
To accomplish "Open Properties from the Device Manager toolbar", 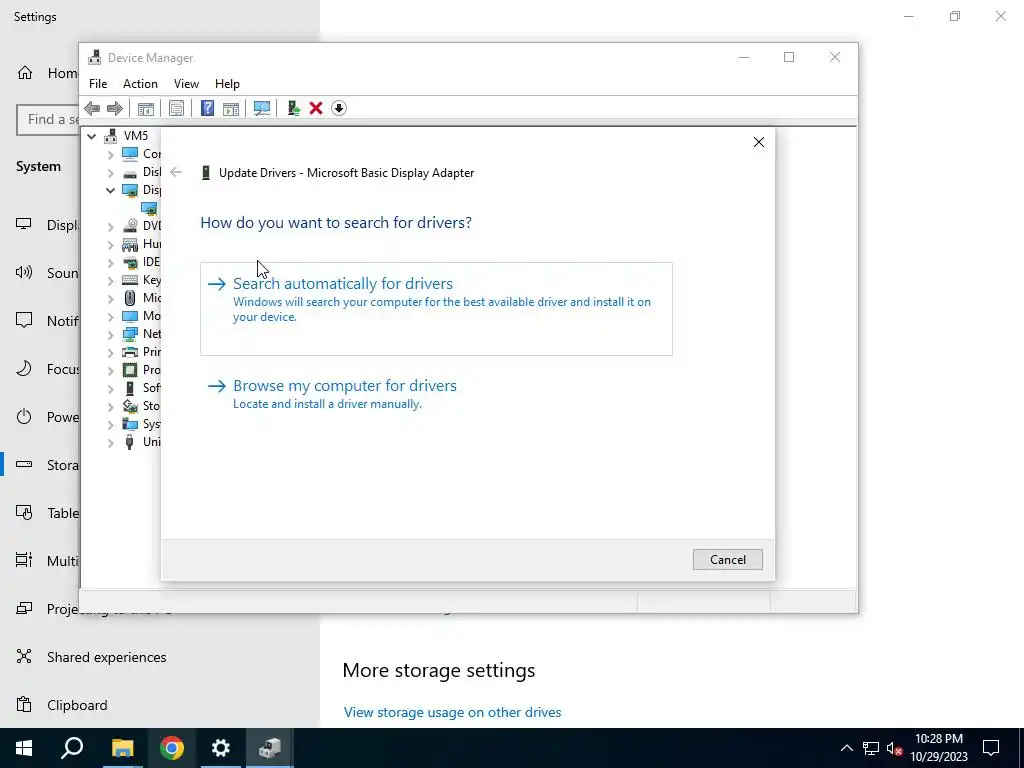I will point(176,108).
